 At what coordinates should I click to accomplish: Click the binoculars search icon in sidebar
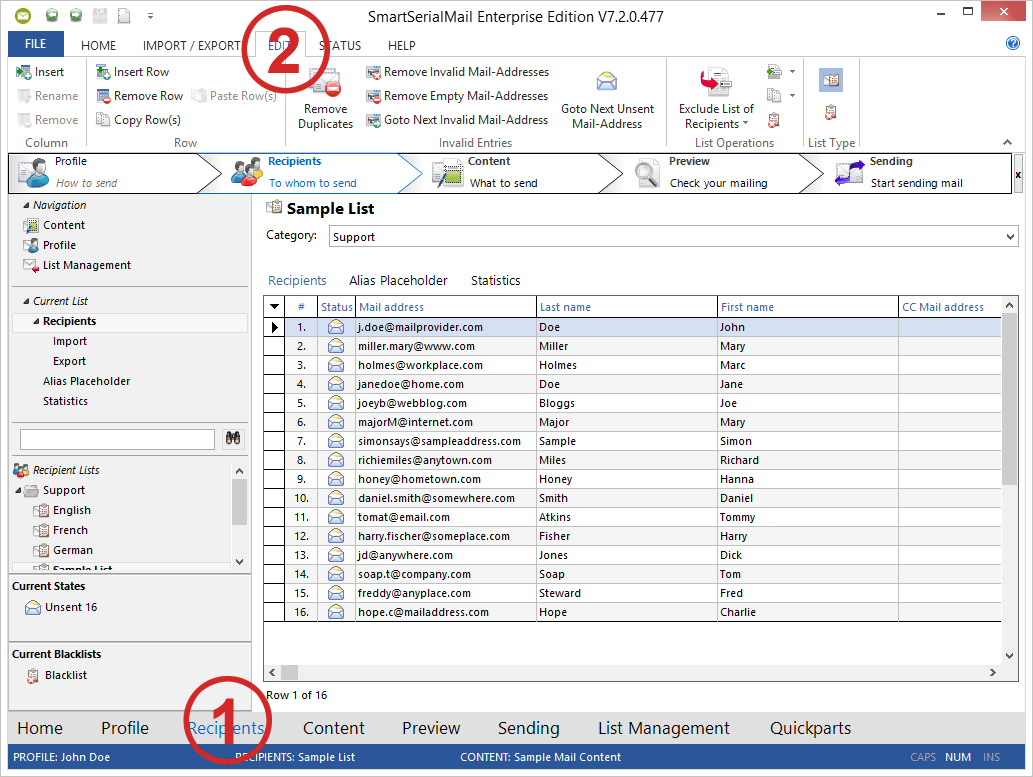click(x=232, y=438)
